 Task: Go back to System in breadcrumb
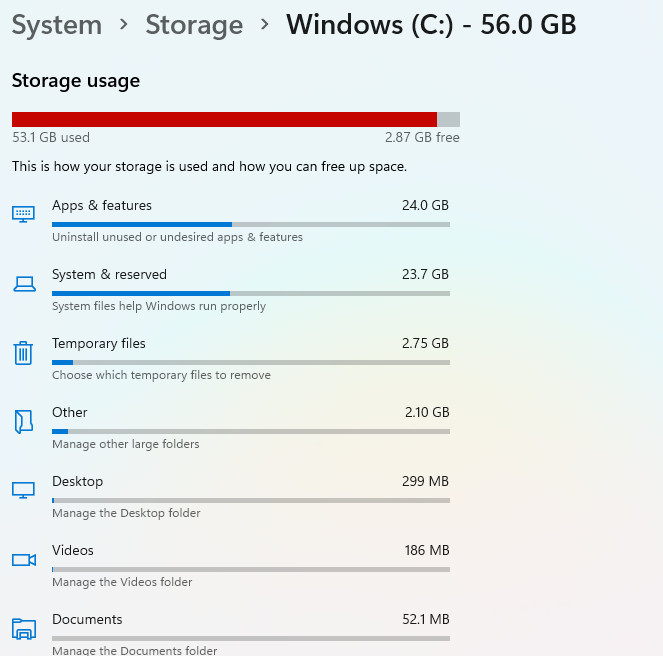[57, 25]
